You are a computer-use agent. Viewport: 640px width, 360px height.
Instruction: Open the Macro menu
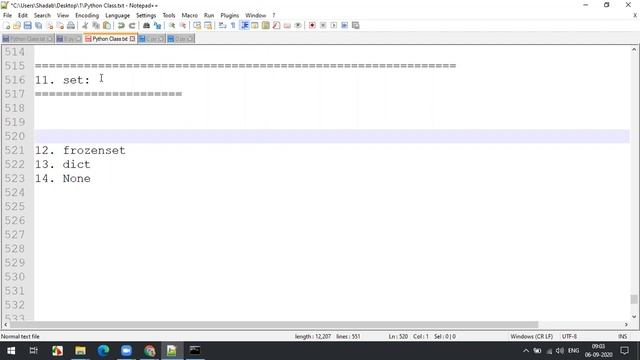pos(189,15)
